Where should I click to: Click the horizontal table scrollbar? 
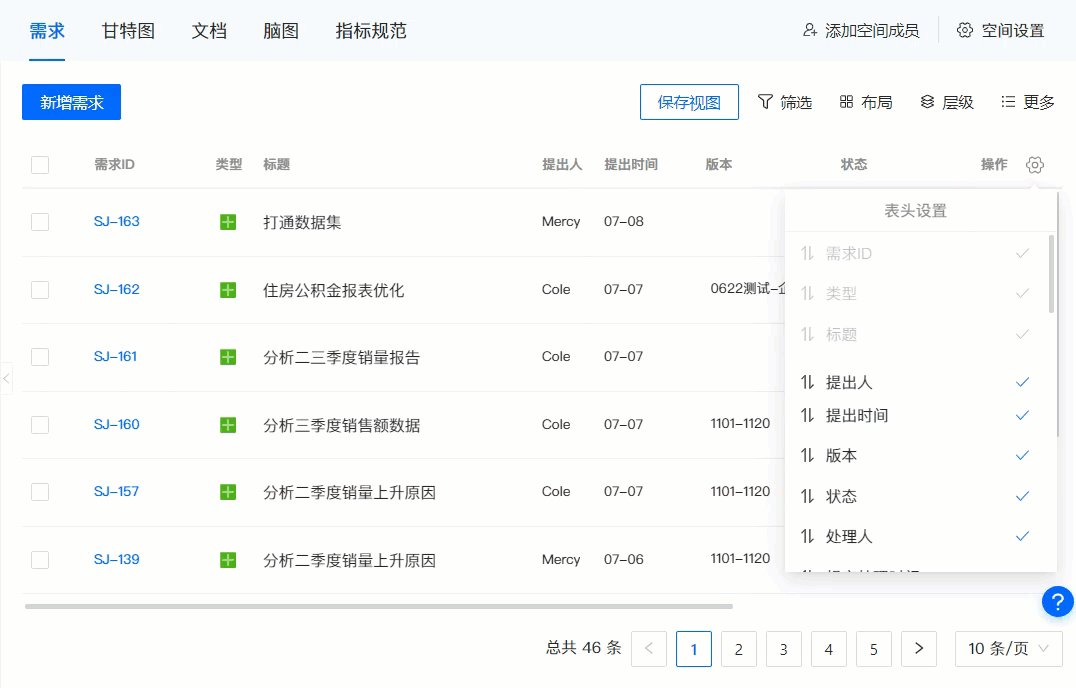378,606
